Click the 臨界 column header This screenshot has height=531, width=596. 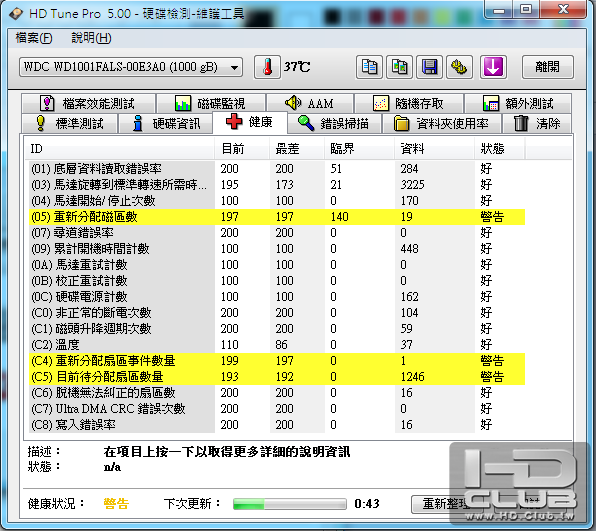(x=359, y=149)
